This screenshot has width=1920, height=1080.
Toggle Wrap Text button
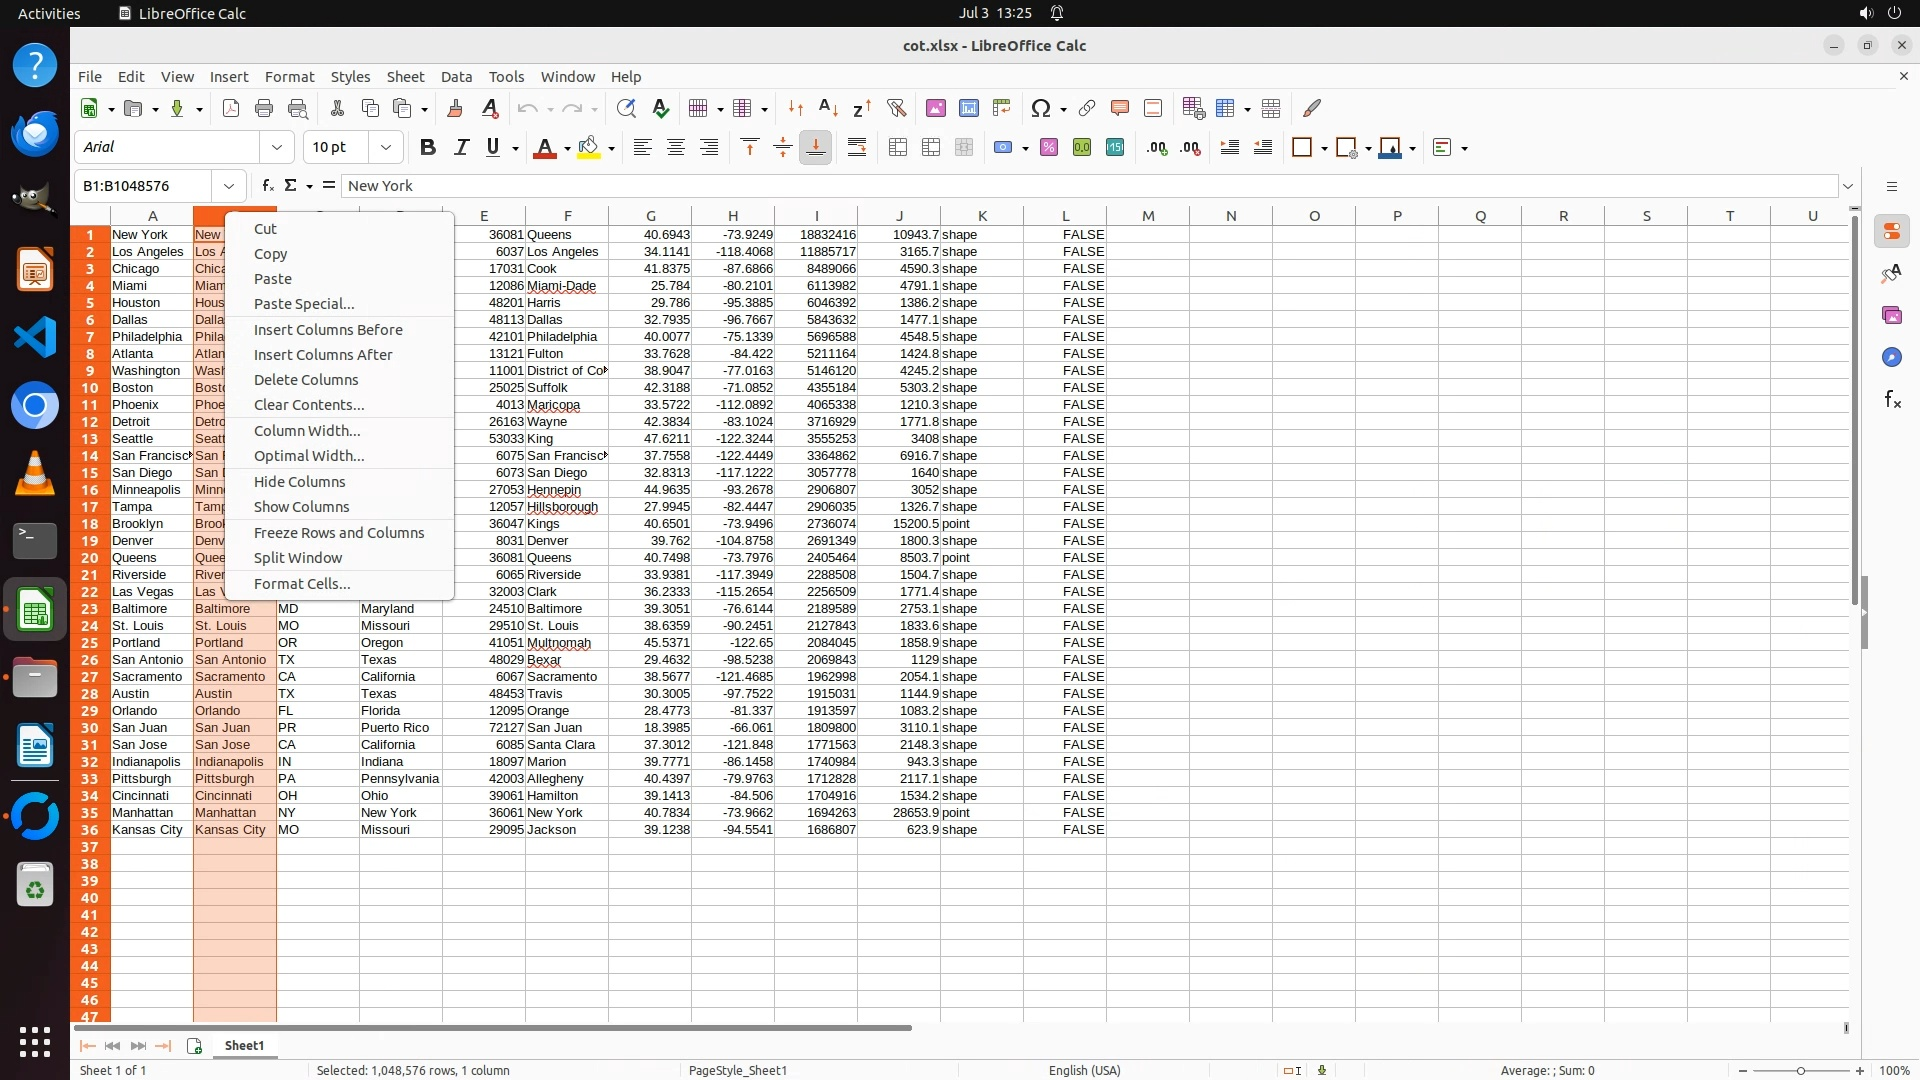point(856,147)
